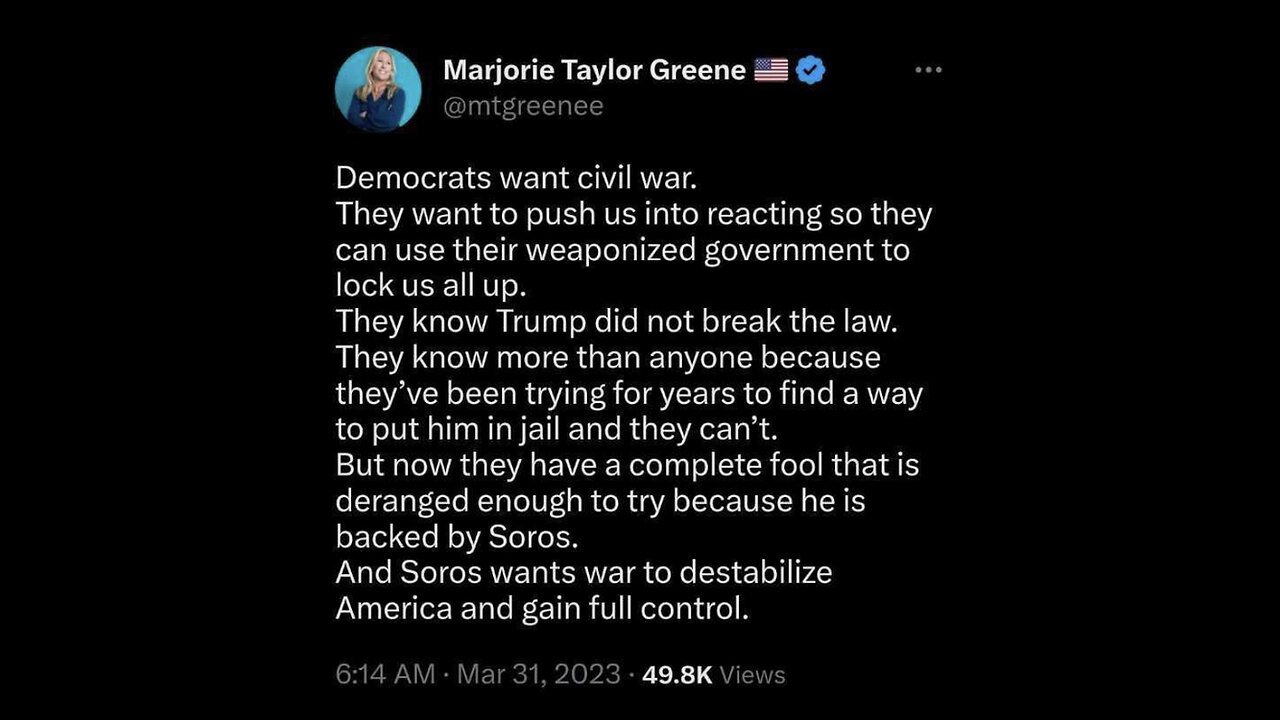Click the line starting 'They want to push us'
The height and width of the screenshot is (720, 1280).
pyautogui.click(x=633, y=214)
